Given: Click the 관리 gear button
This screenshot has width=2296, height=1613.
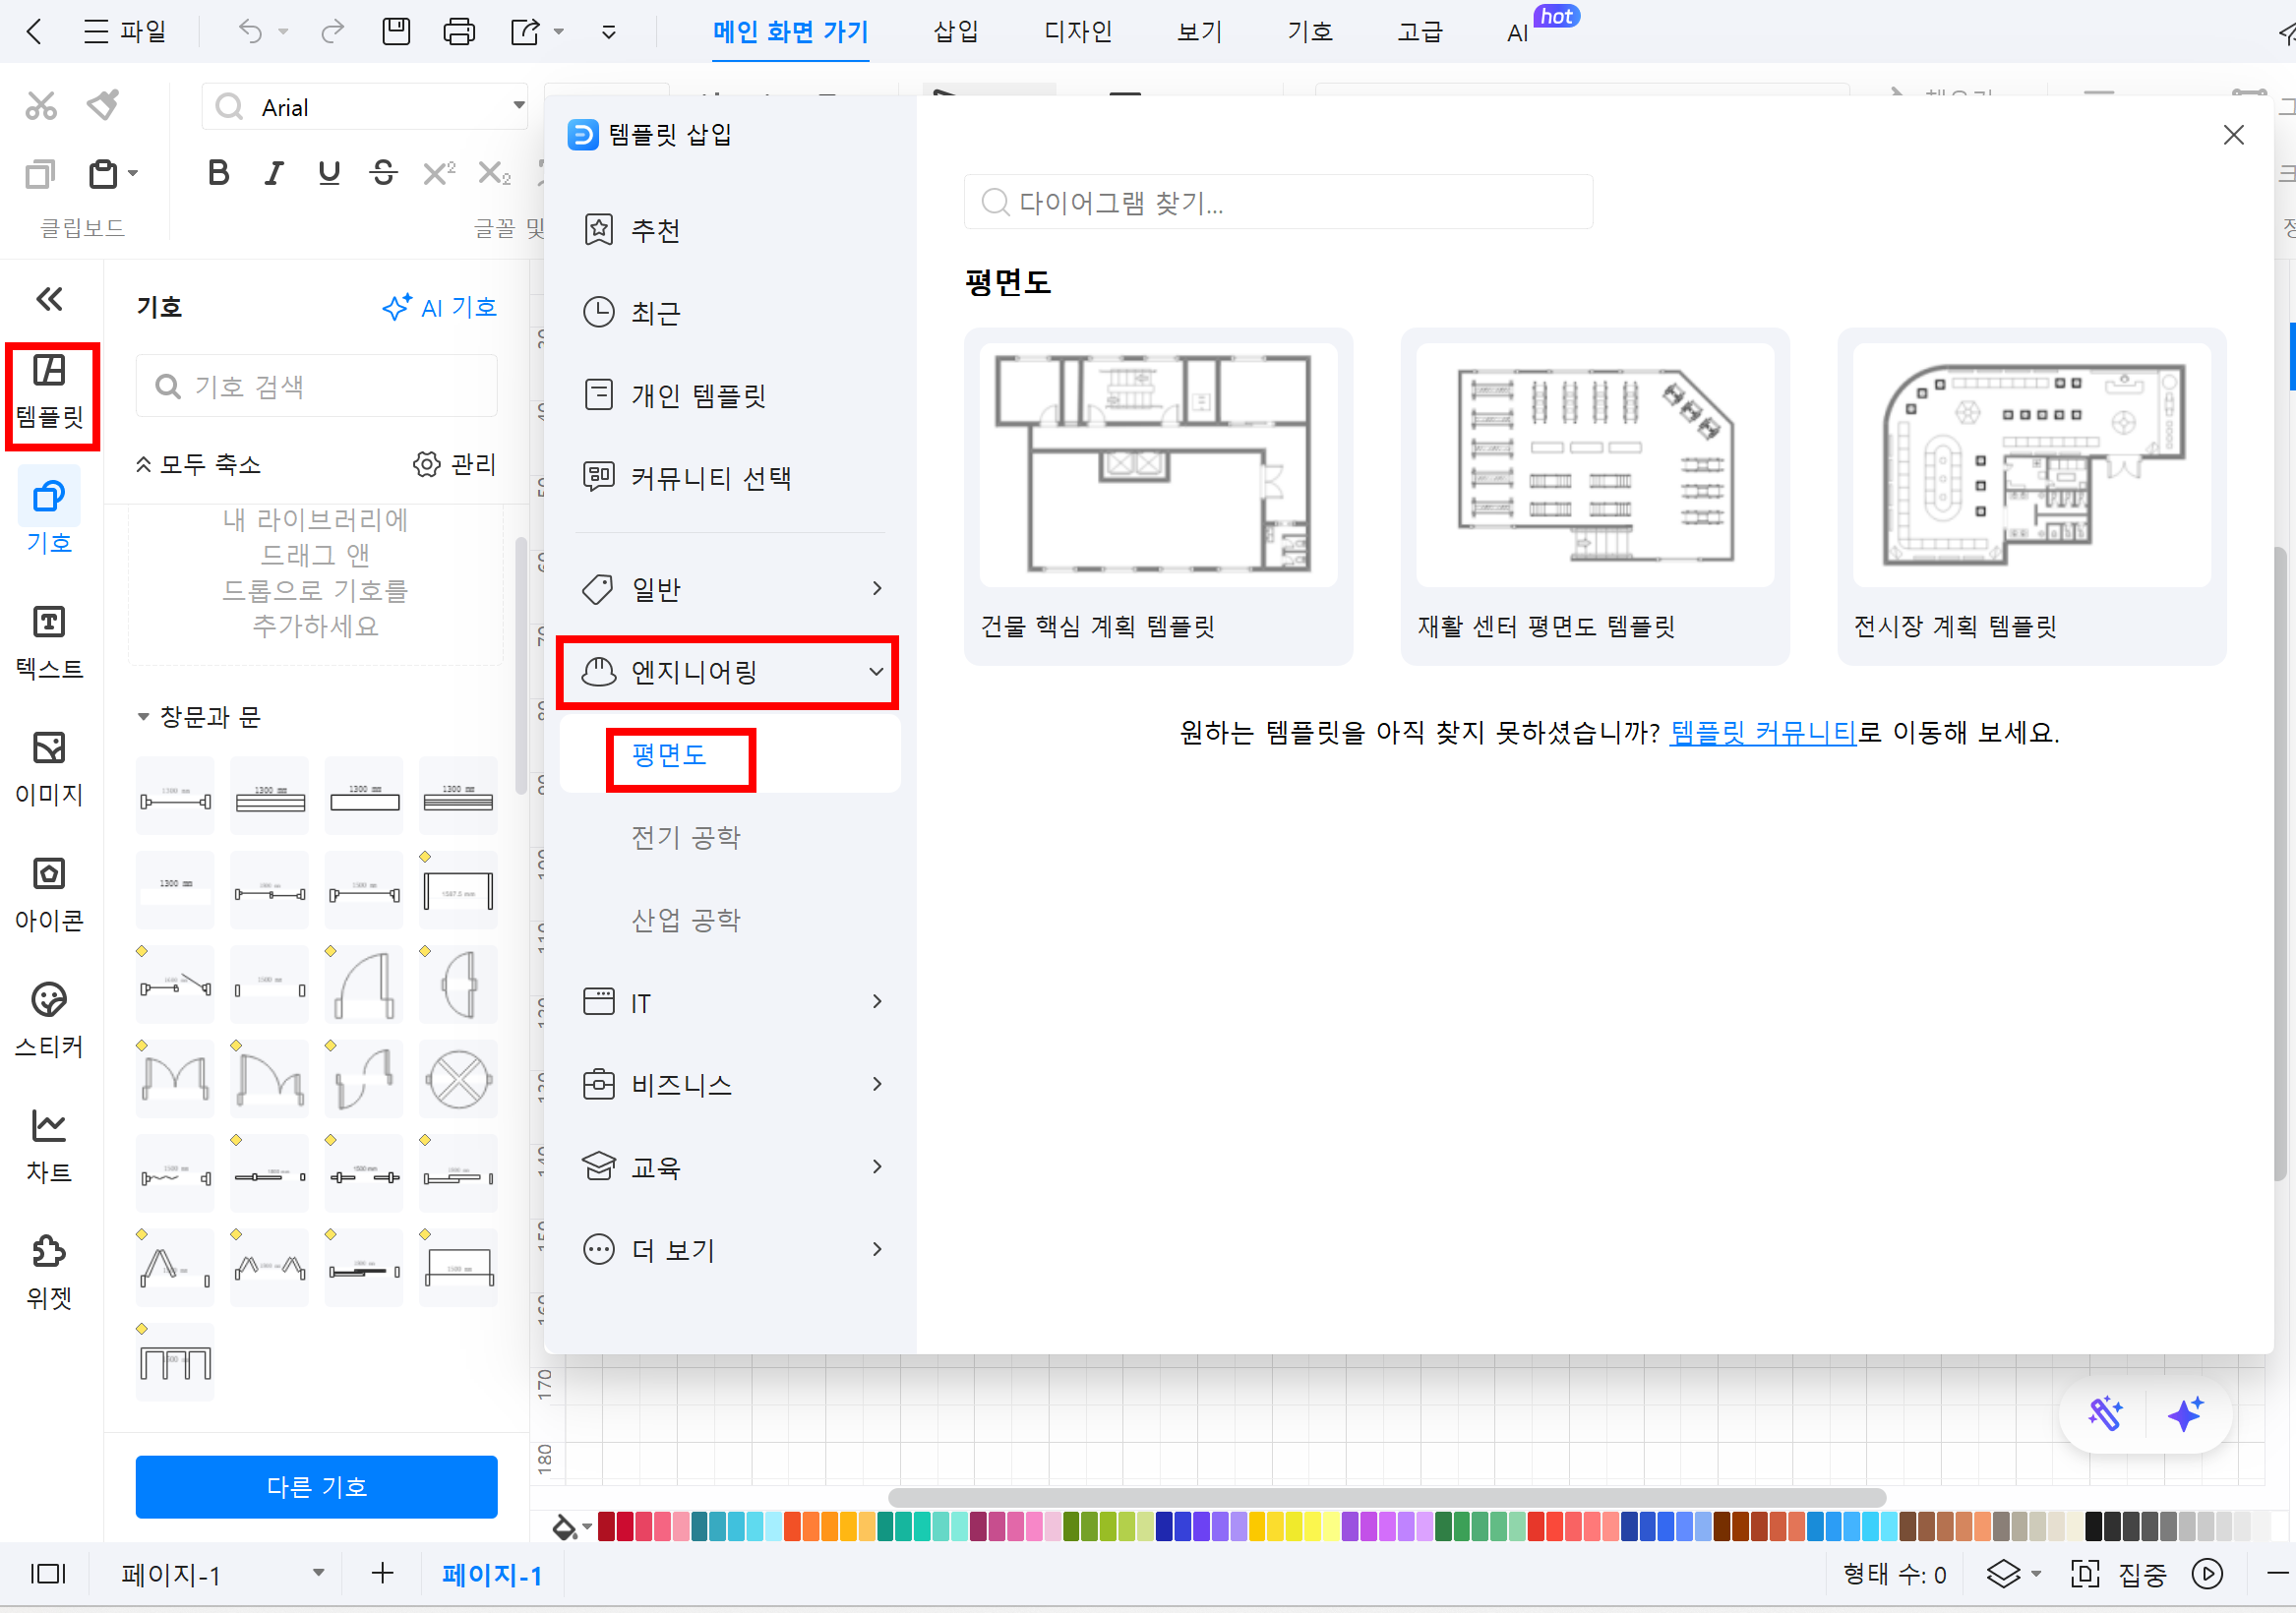Looking at the screenshot, I should (455, 464).
